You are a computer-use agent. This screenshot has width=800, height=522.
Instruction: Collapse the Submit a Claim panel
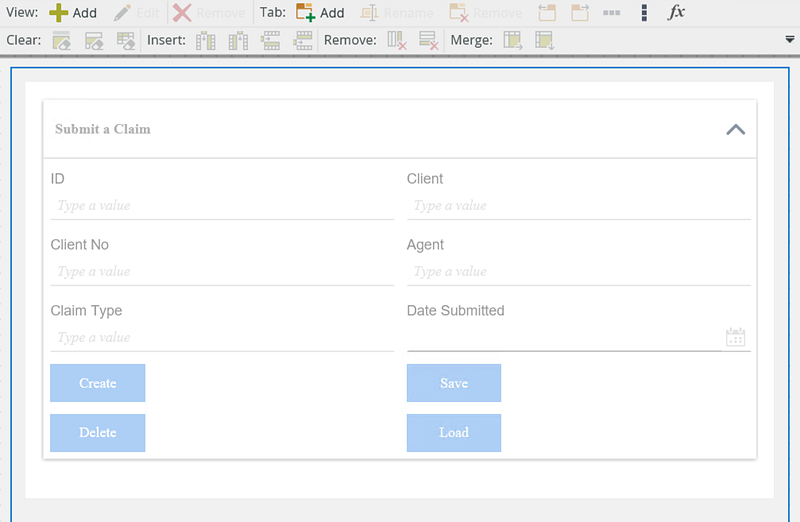click(735, 130)
